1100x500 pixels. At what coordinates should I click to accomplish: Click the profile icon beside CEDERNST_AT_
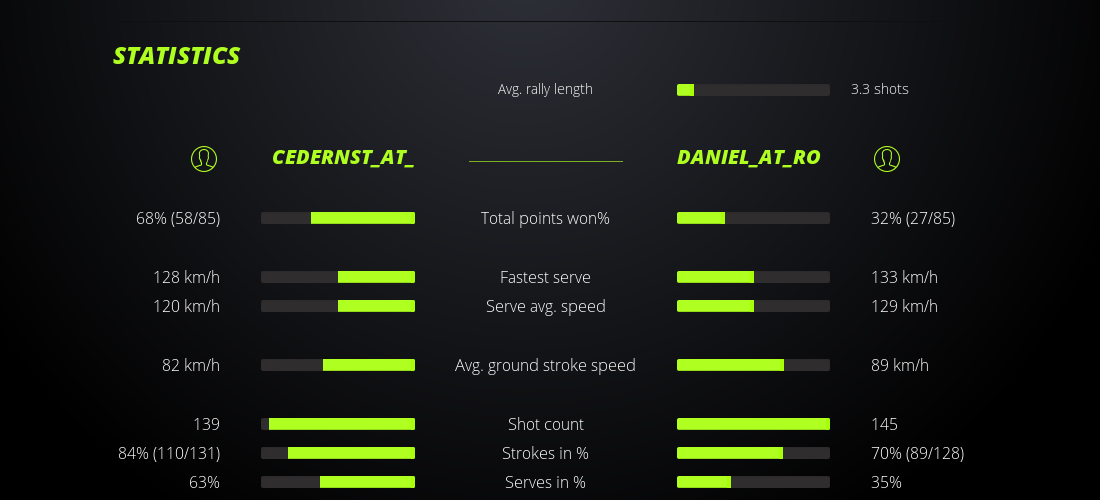[x=204, y=158]
